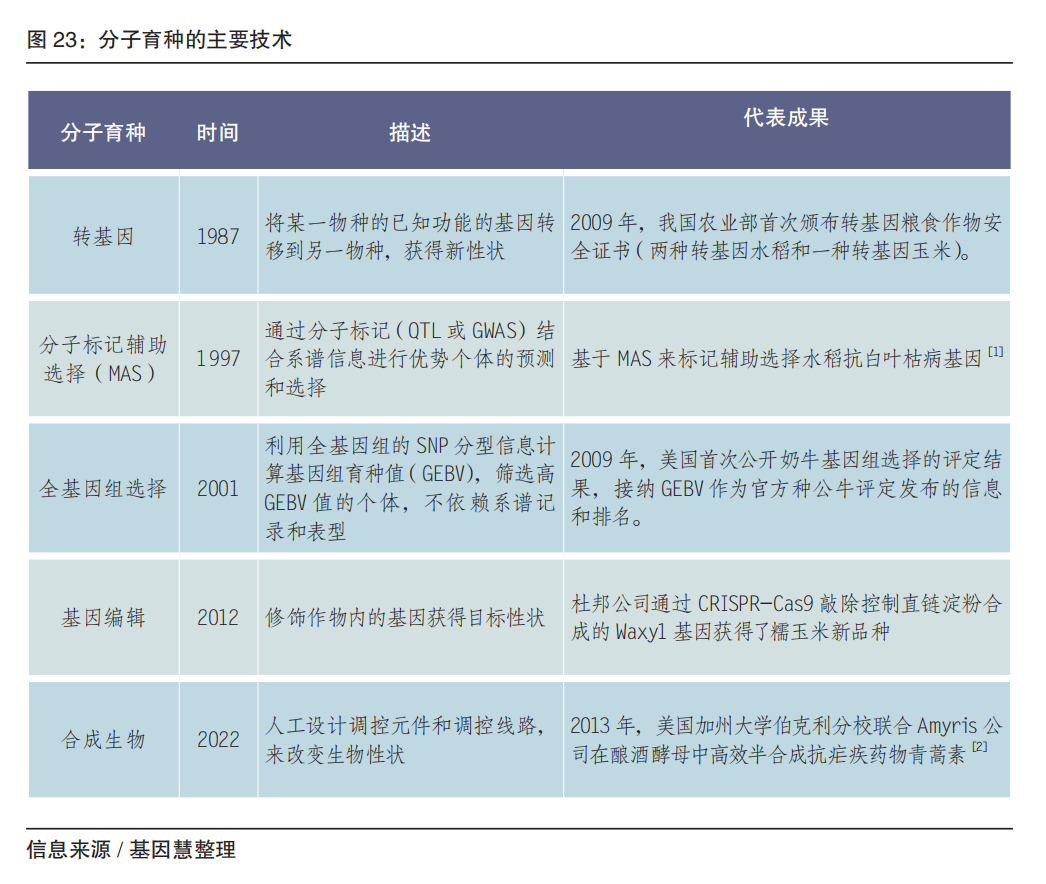Select the 全基因组选择 row label

[103, 489]
